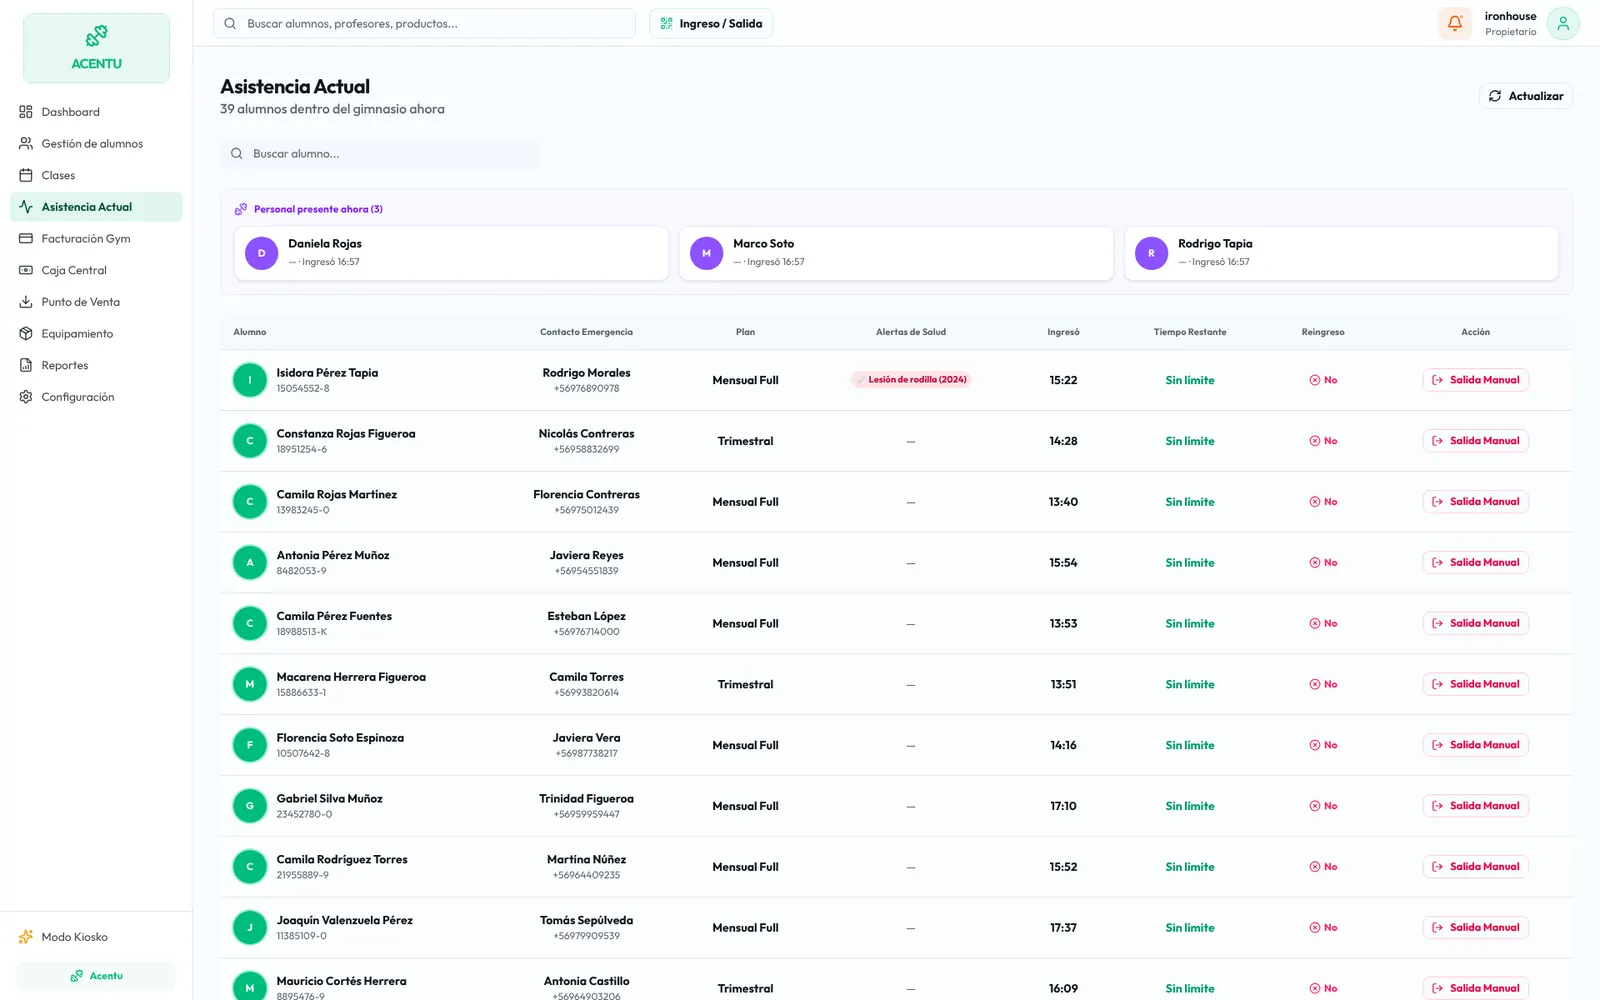The height and width of the screenshot is (1000, 1600).
Task: Click the Reingreso 'No' indicator for Florencia Soto
Action: (x=1323, y=745)
